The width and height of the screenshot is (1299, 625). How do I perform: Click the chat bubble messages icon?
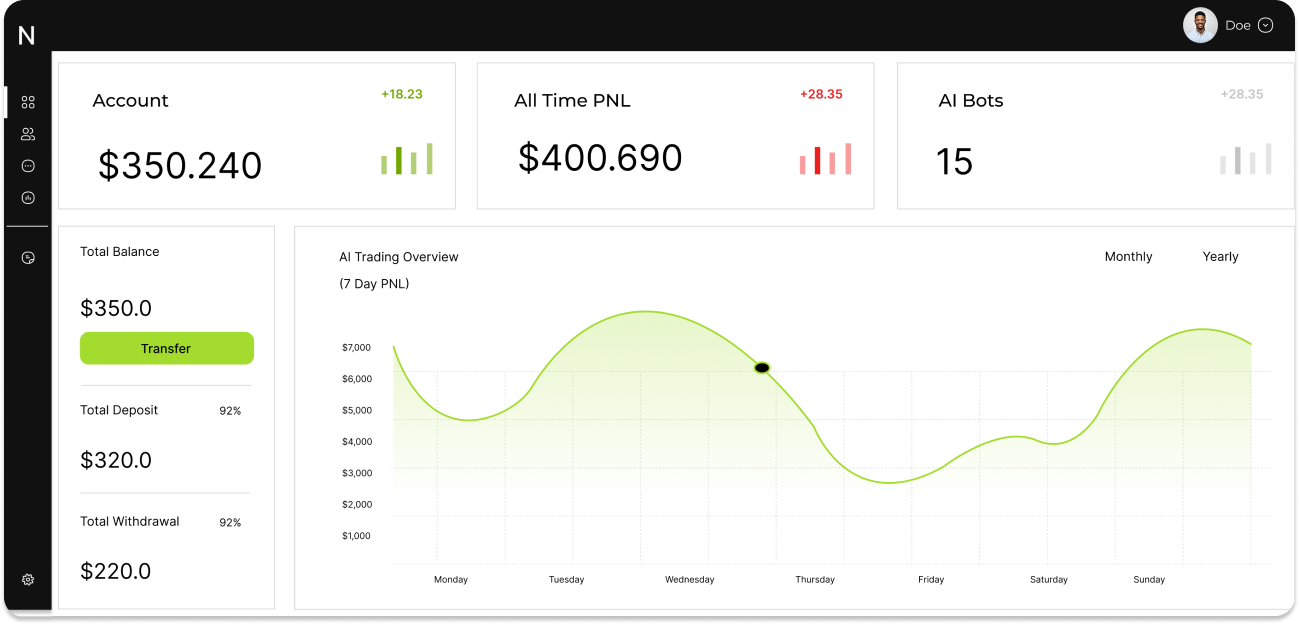coord(28,166)
